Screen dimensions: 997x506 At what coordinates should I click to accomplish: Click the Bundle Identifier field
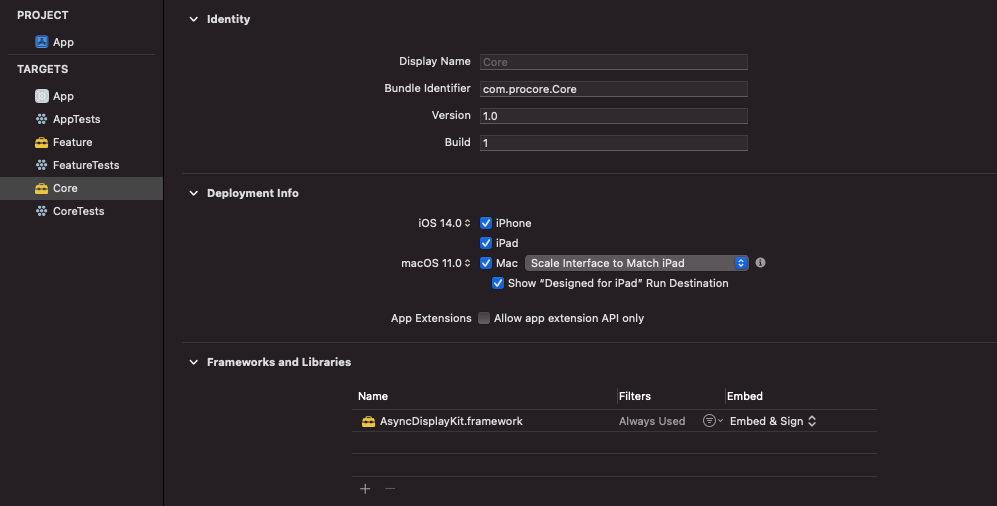(614, 89)
